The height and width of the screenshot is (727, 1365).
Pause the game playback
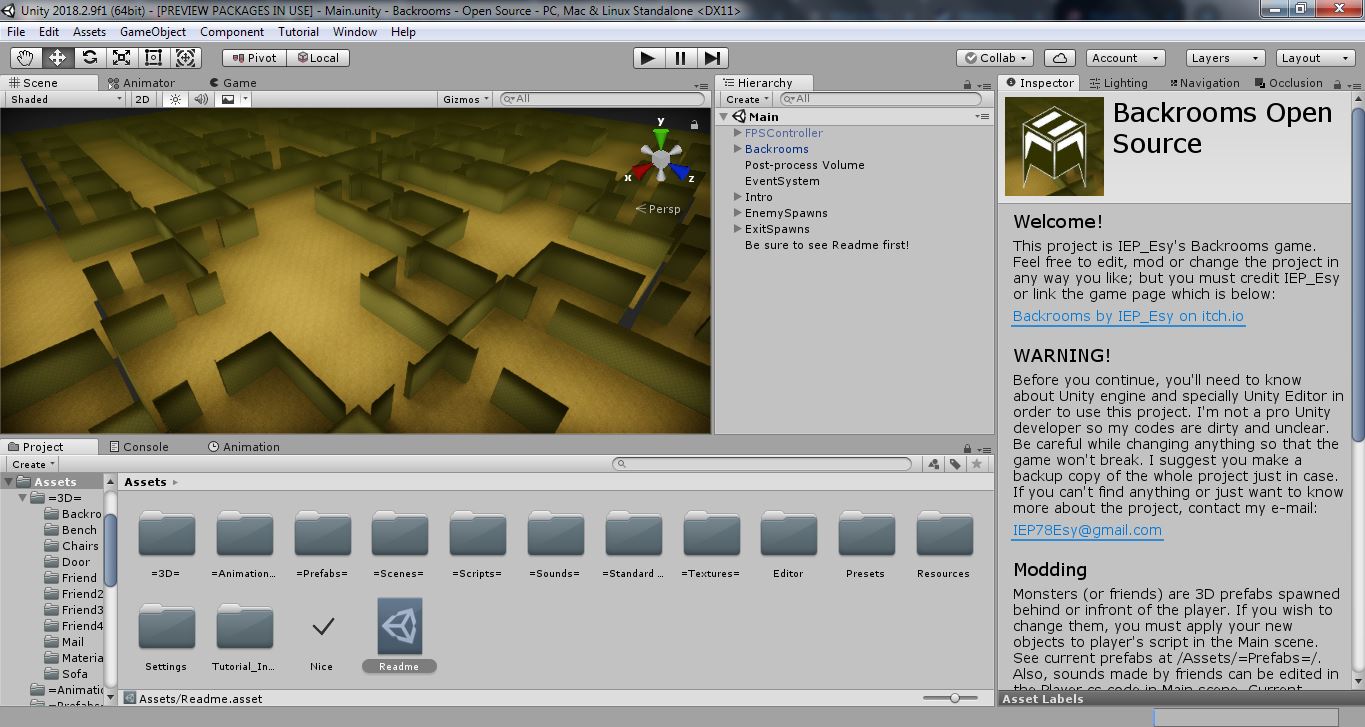pyautogui.click(x=680, y=58)
